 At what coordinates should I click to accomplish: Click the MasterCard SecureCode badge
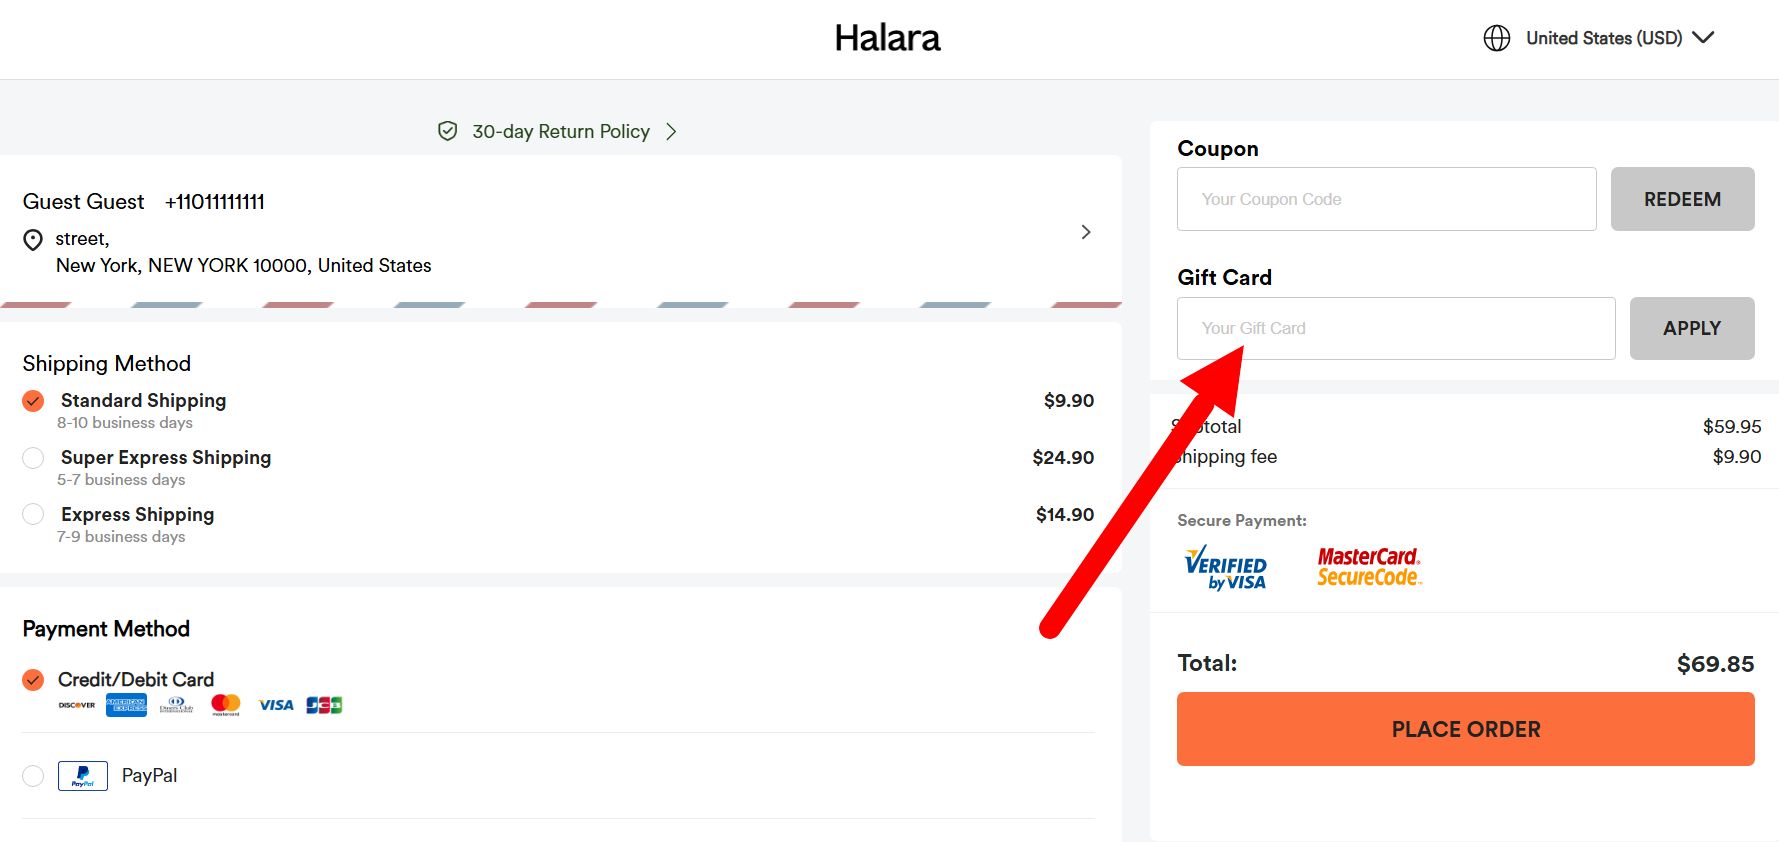click(1369, 566)
